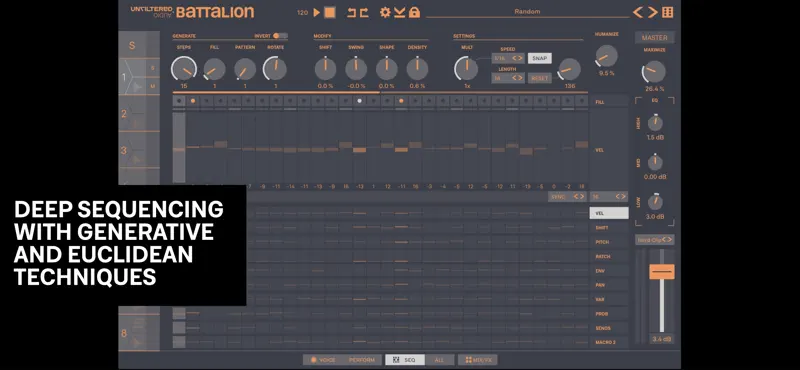Click the Random preset name field

click(527, 12)
